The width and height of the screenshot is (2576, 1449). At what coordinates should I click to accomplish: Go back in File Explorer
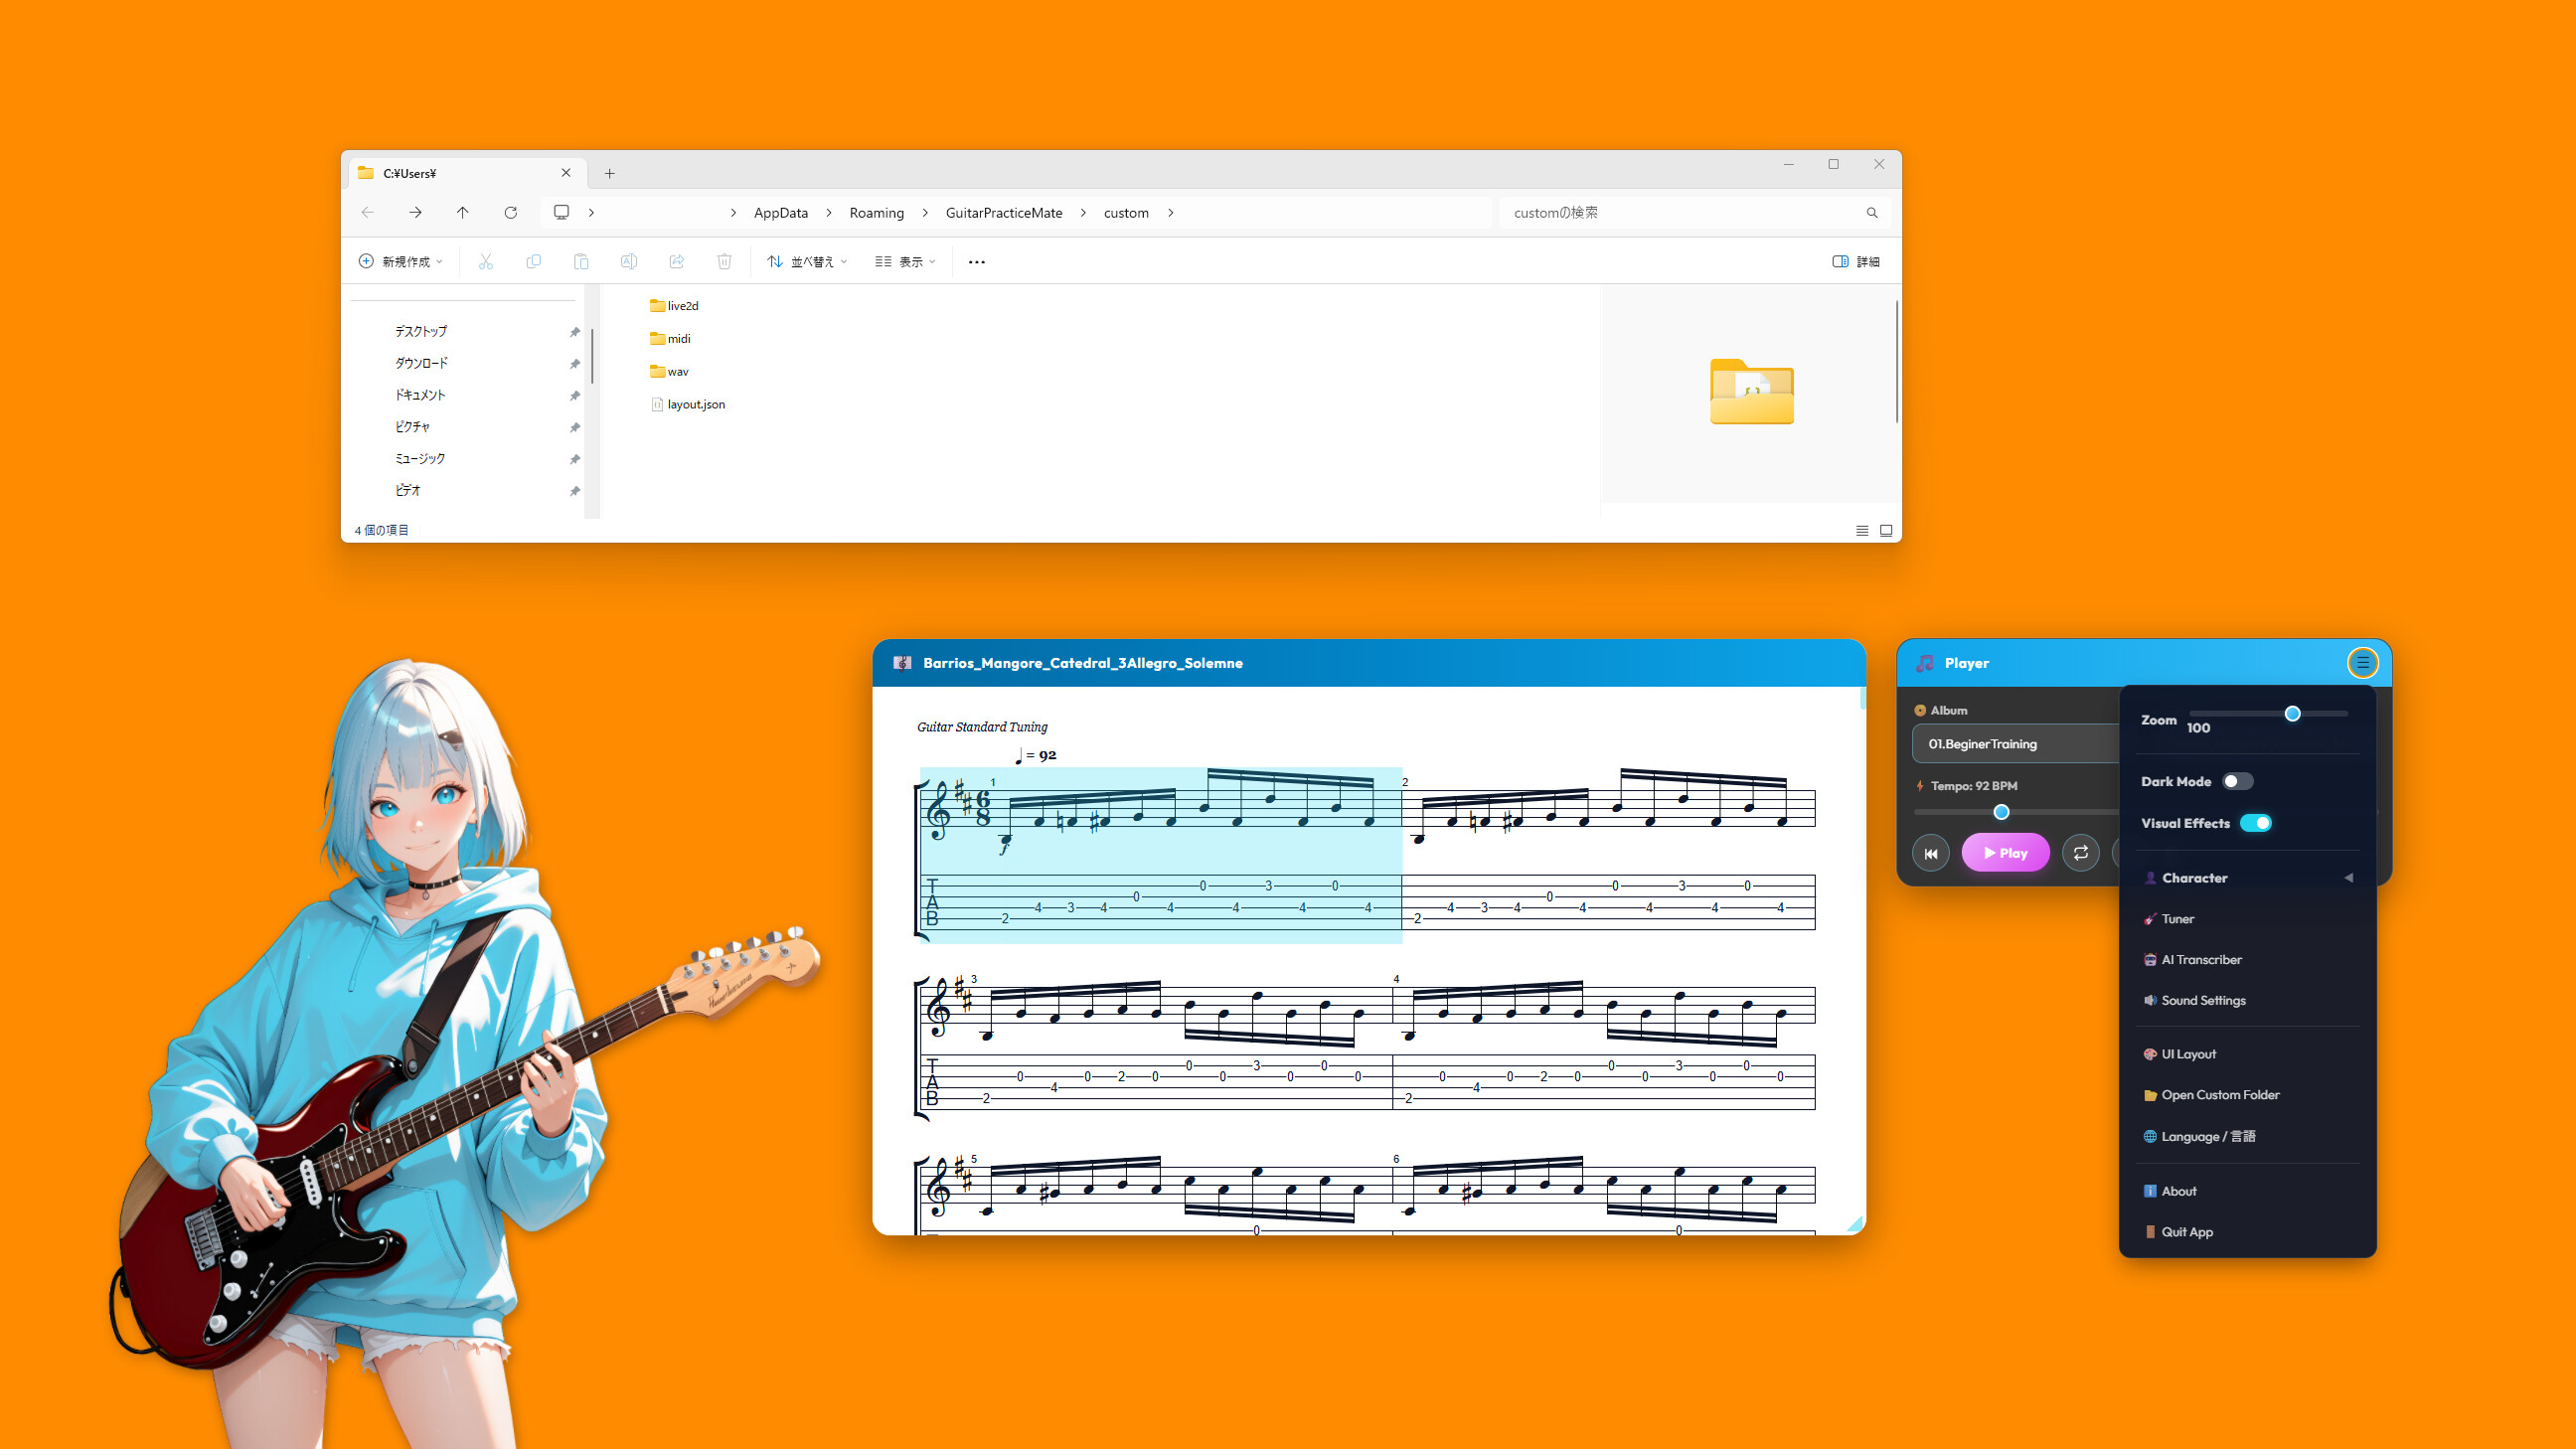pyautogui.click(x=367, y=212)
